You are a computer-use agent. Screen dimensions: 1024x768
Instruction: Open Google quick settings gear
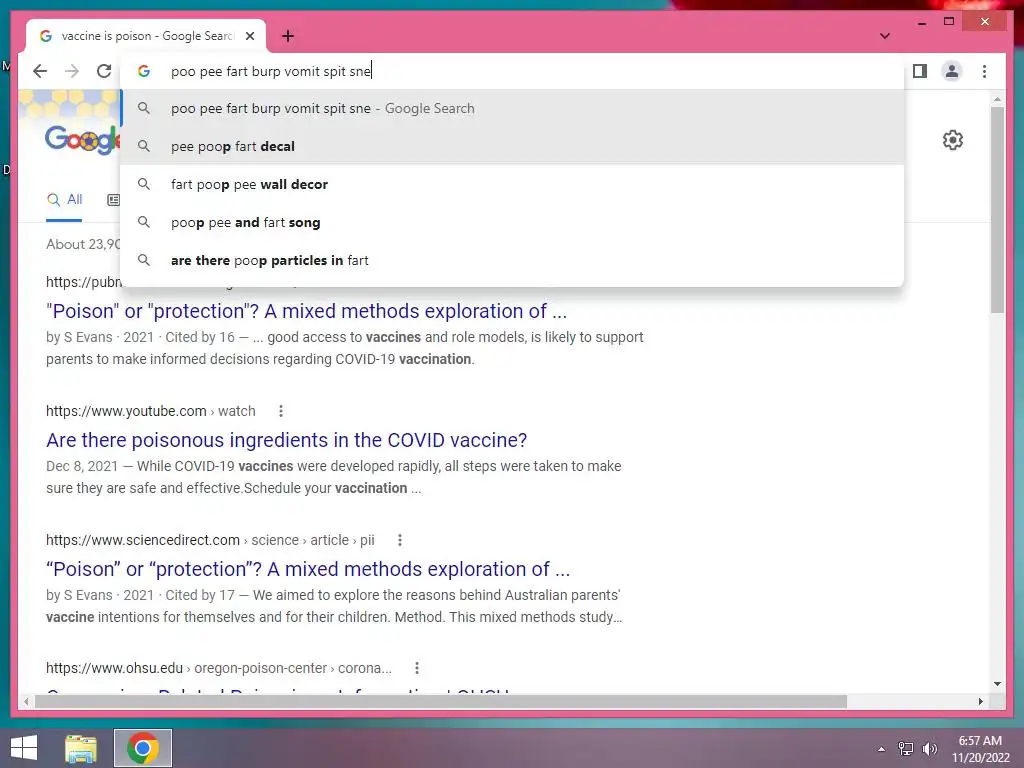[953, 140]
